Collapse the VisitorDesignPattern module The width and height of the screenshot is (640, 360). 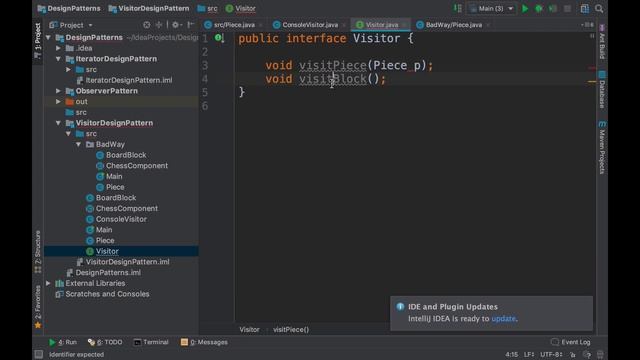pos(58,123)
